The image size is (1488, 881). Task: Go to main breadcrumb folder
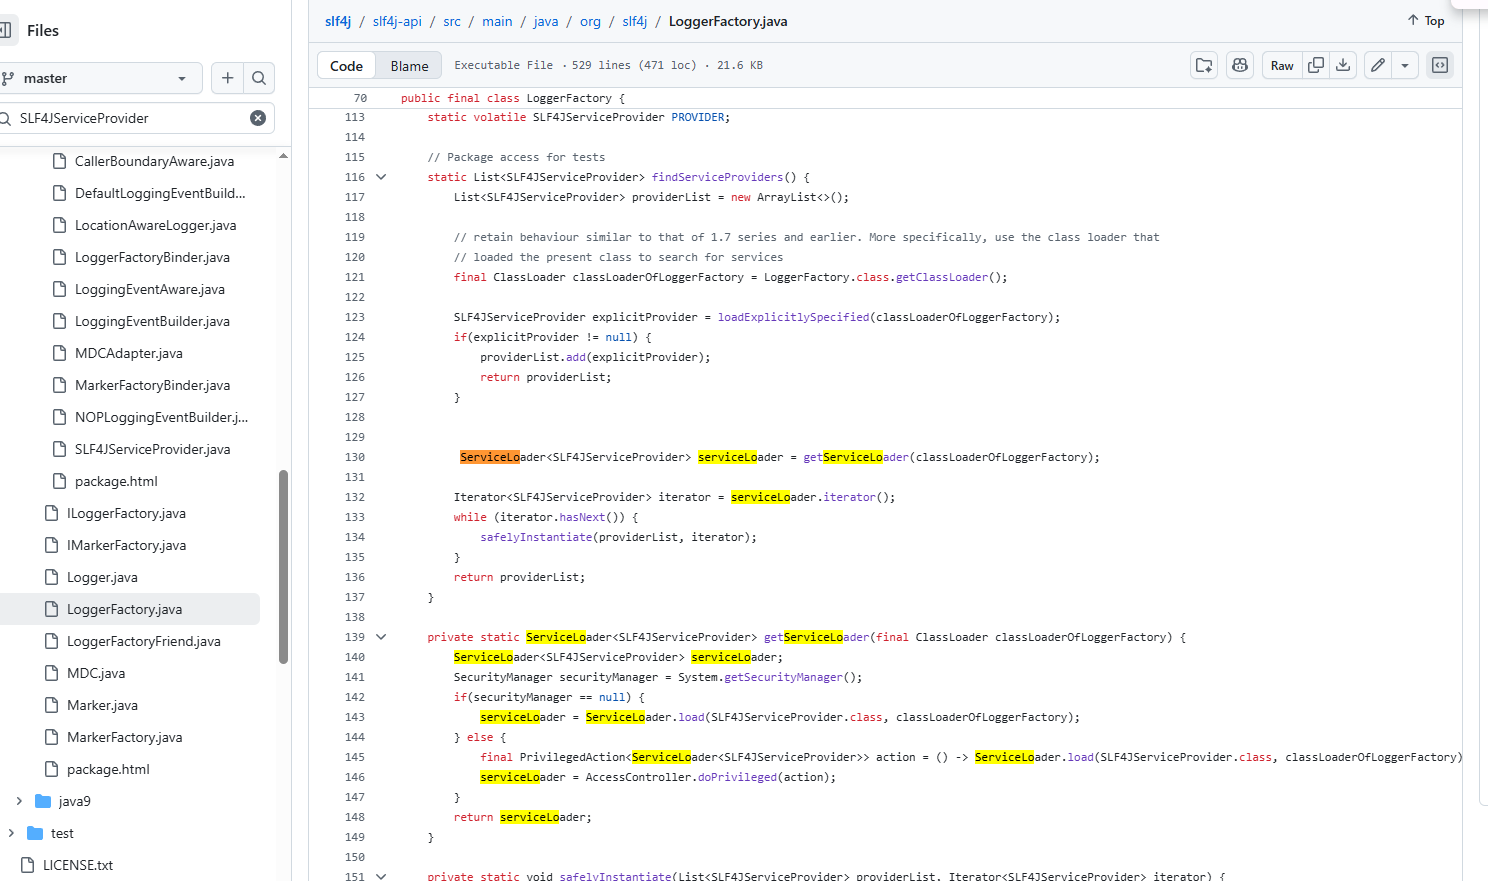click(497, 21)
